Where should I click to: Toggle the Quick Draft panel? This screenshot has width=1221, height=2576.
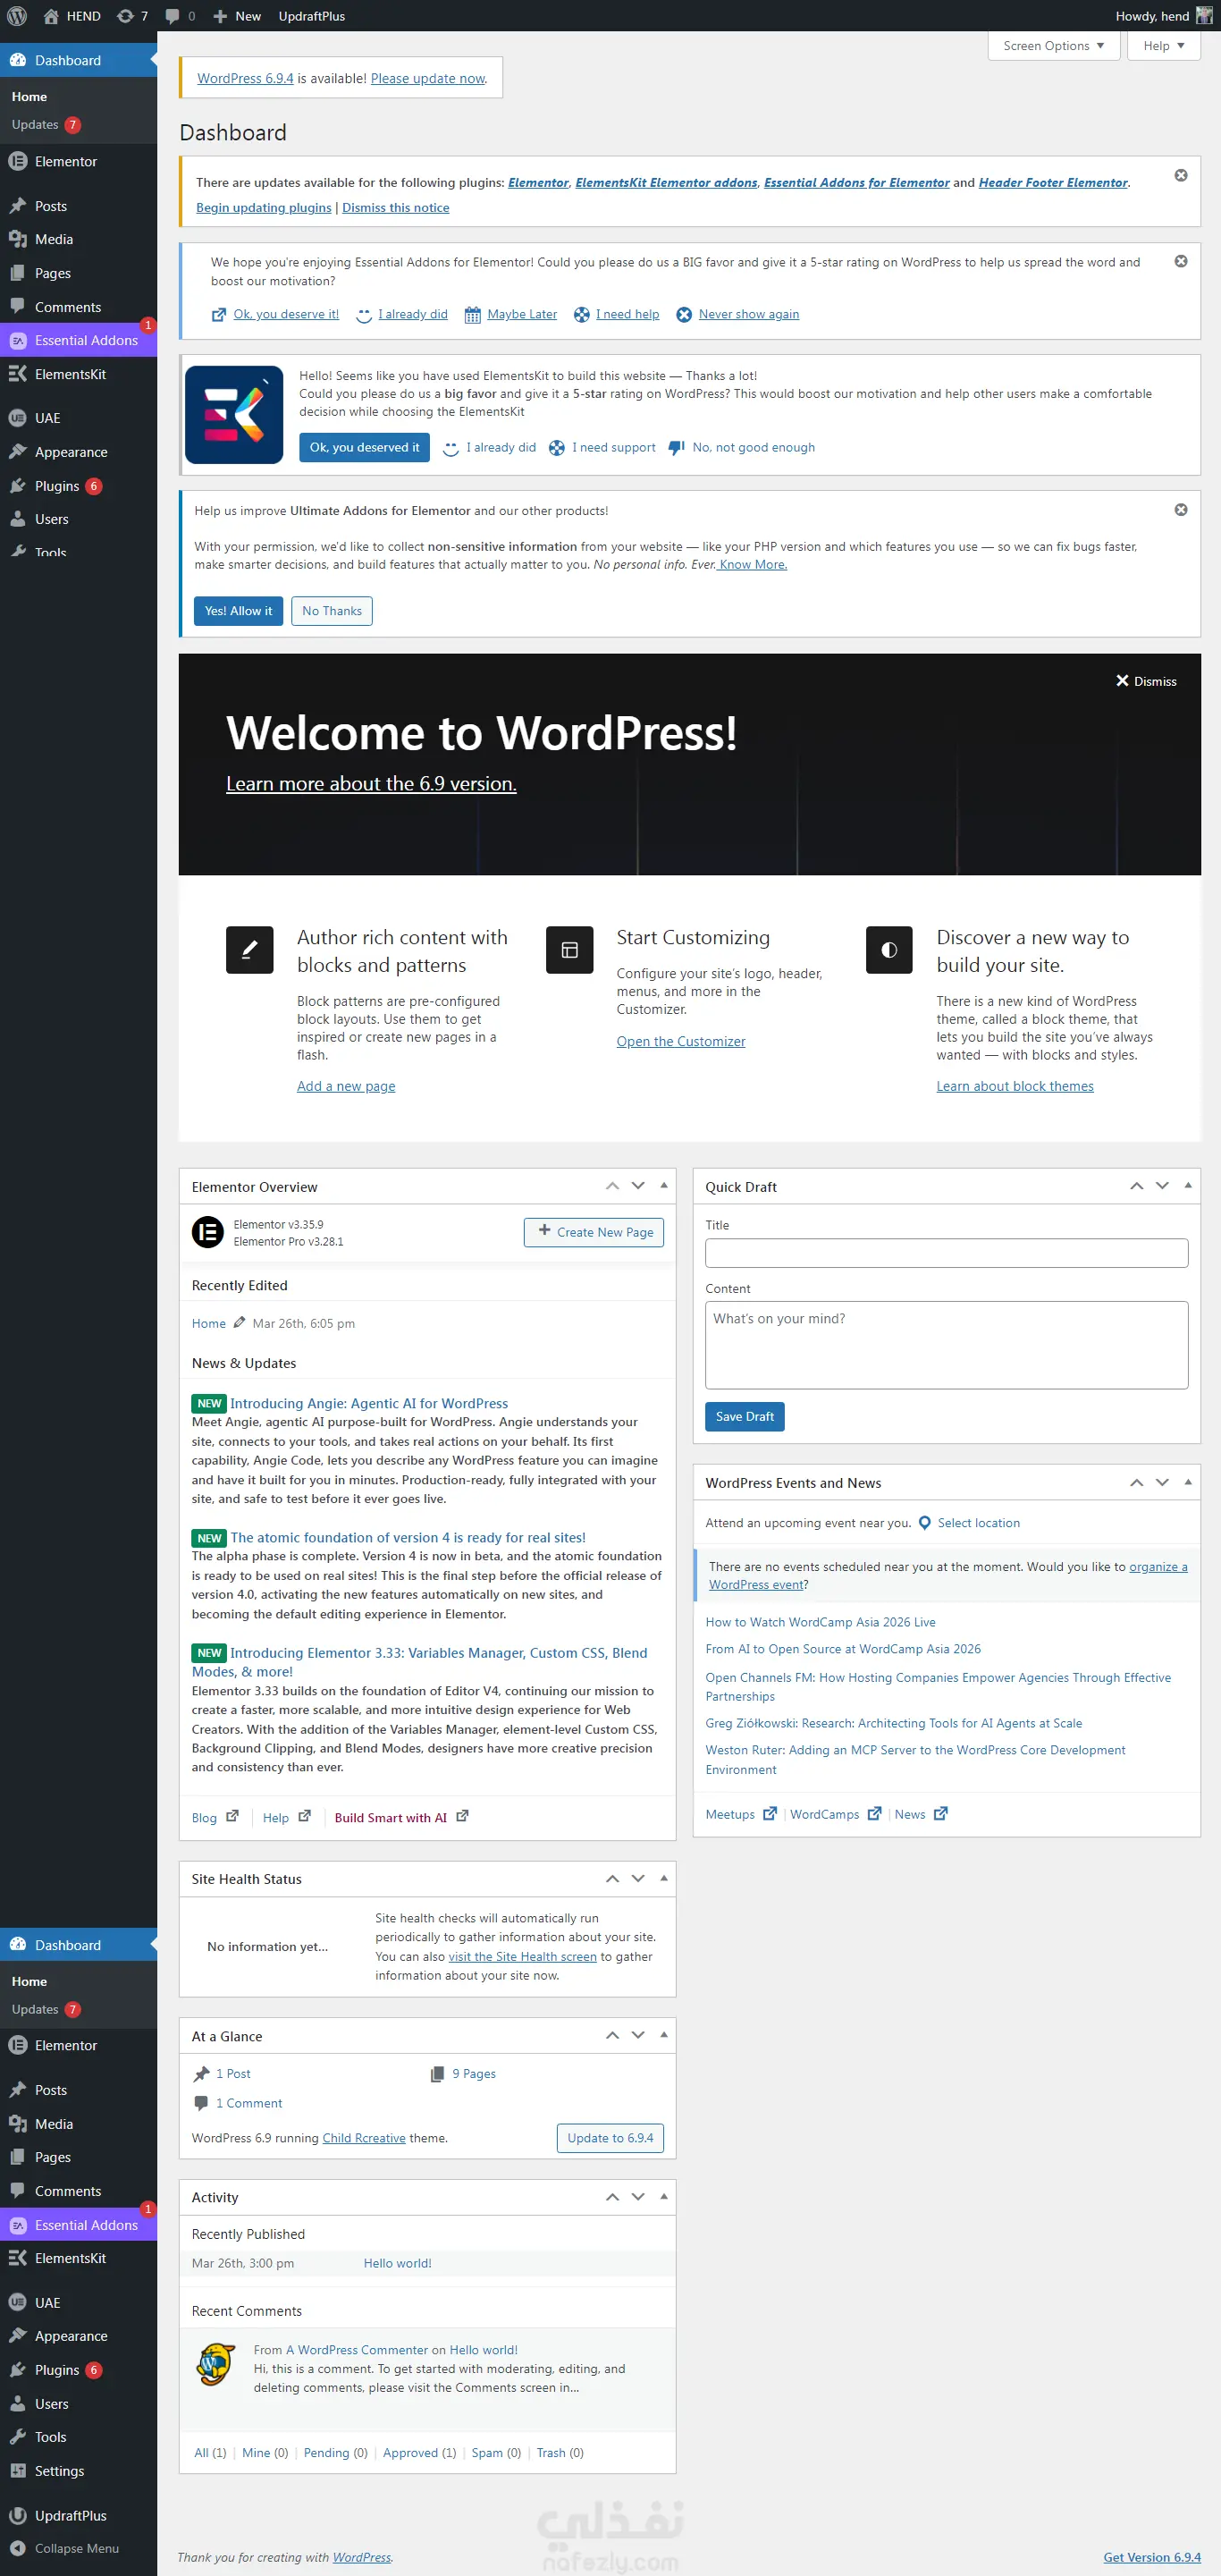tap(1188, 1187)
